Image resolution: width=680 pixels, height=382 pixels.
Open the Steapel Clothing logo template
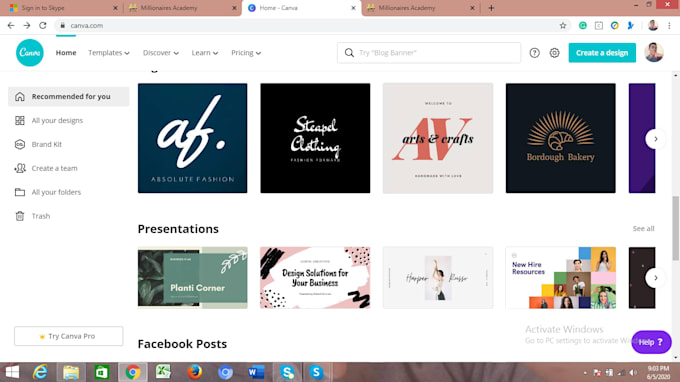tap(315, 138)
